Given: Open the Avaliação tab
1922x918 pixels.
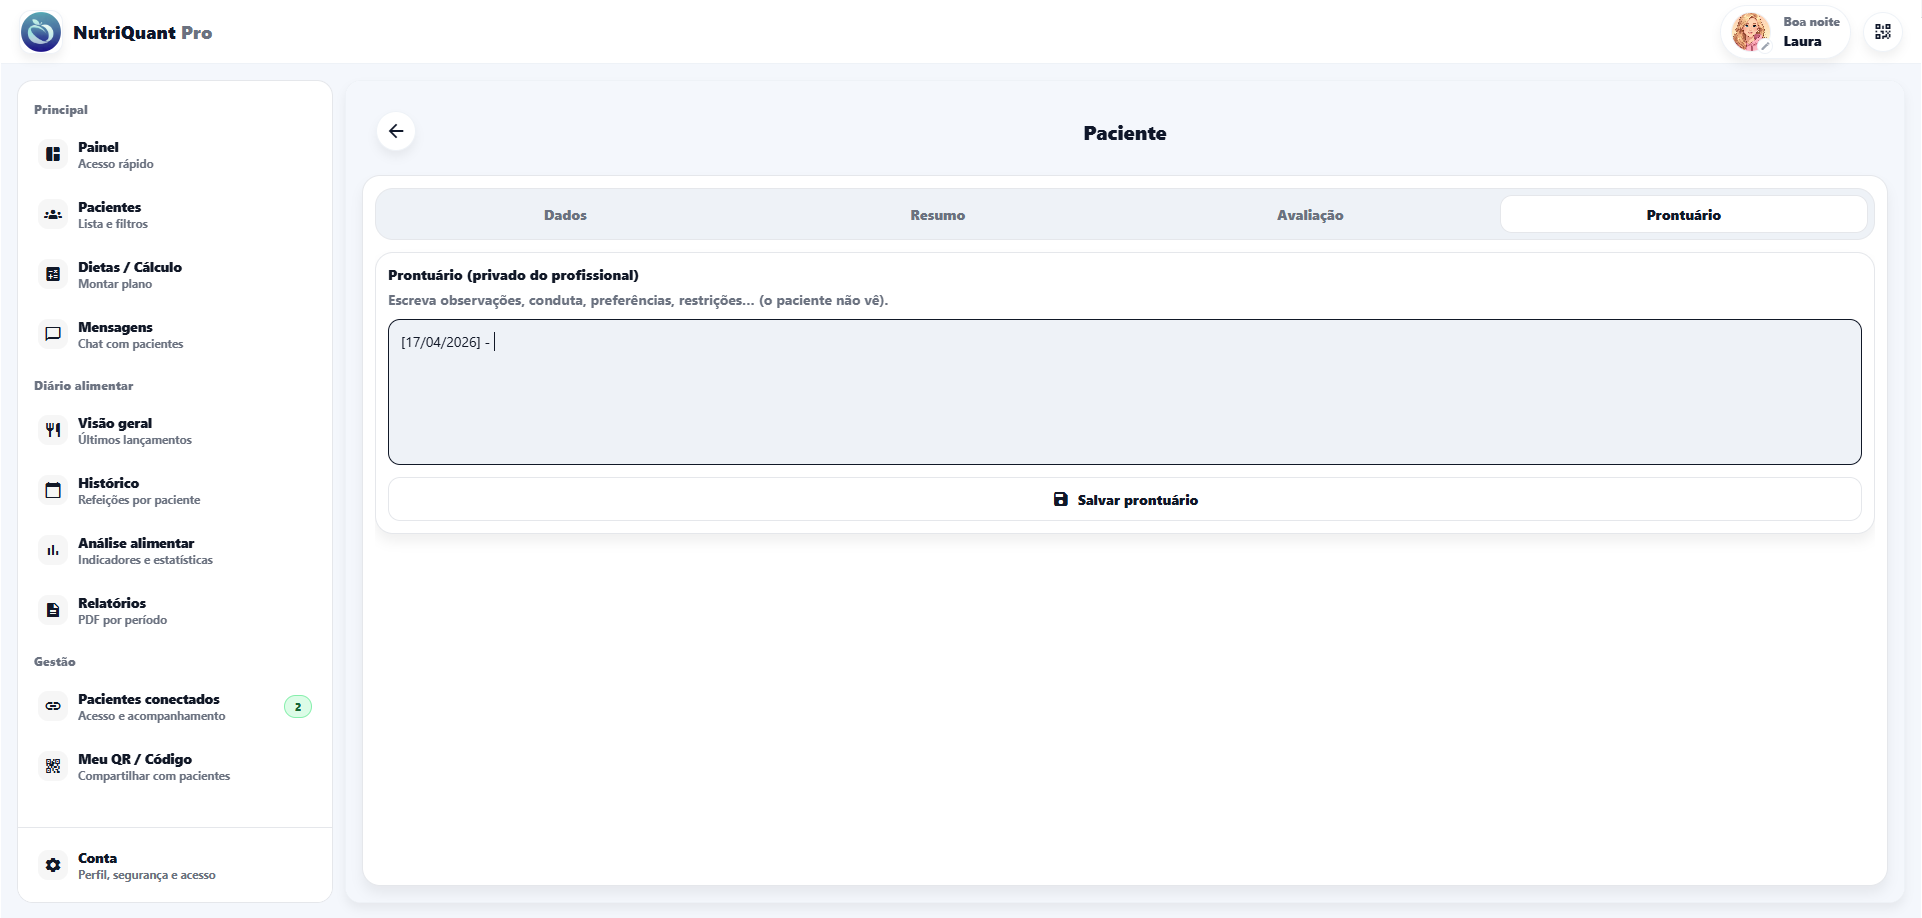Looking at the screenshot, I should pyautogui.click(x=1309, y=215).
